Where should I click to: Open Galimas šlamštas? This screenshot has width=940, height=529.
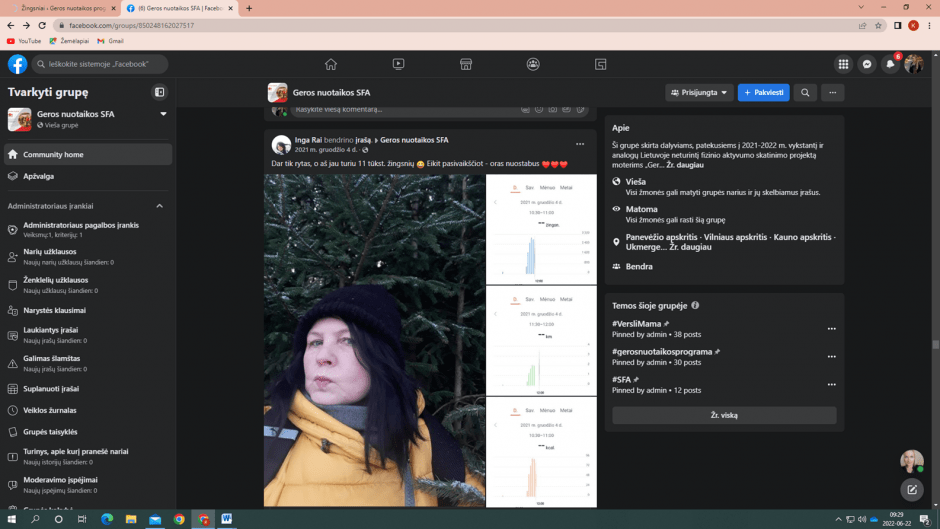pyautogui.click(x=88, y=363)
